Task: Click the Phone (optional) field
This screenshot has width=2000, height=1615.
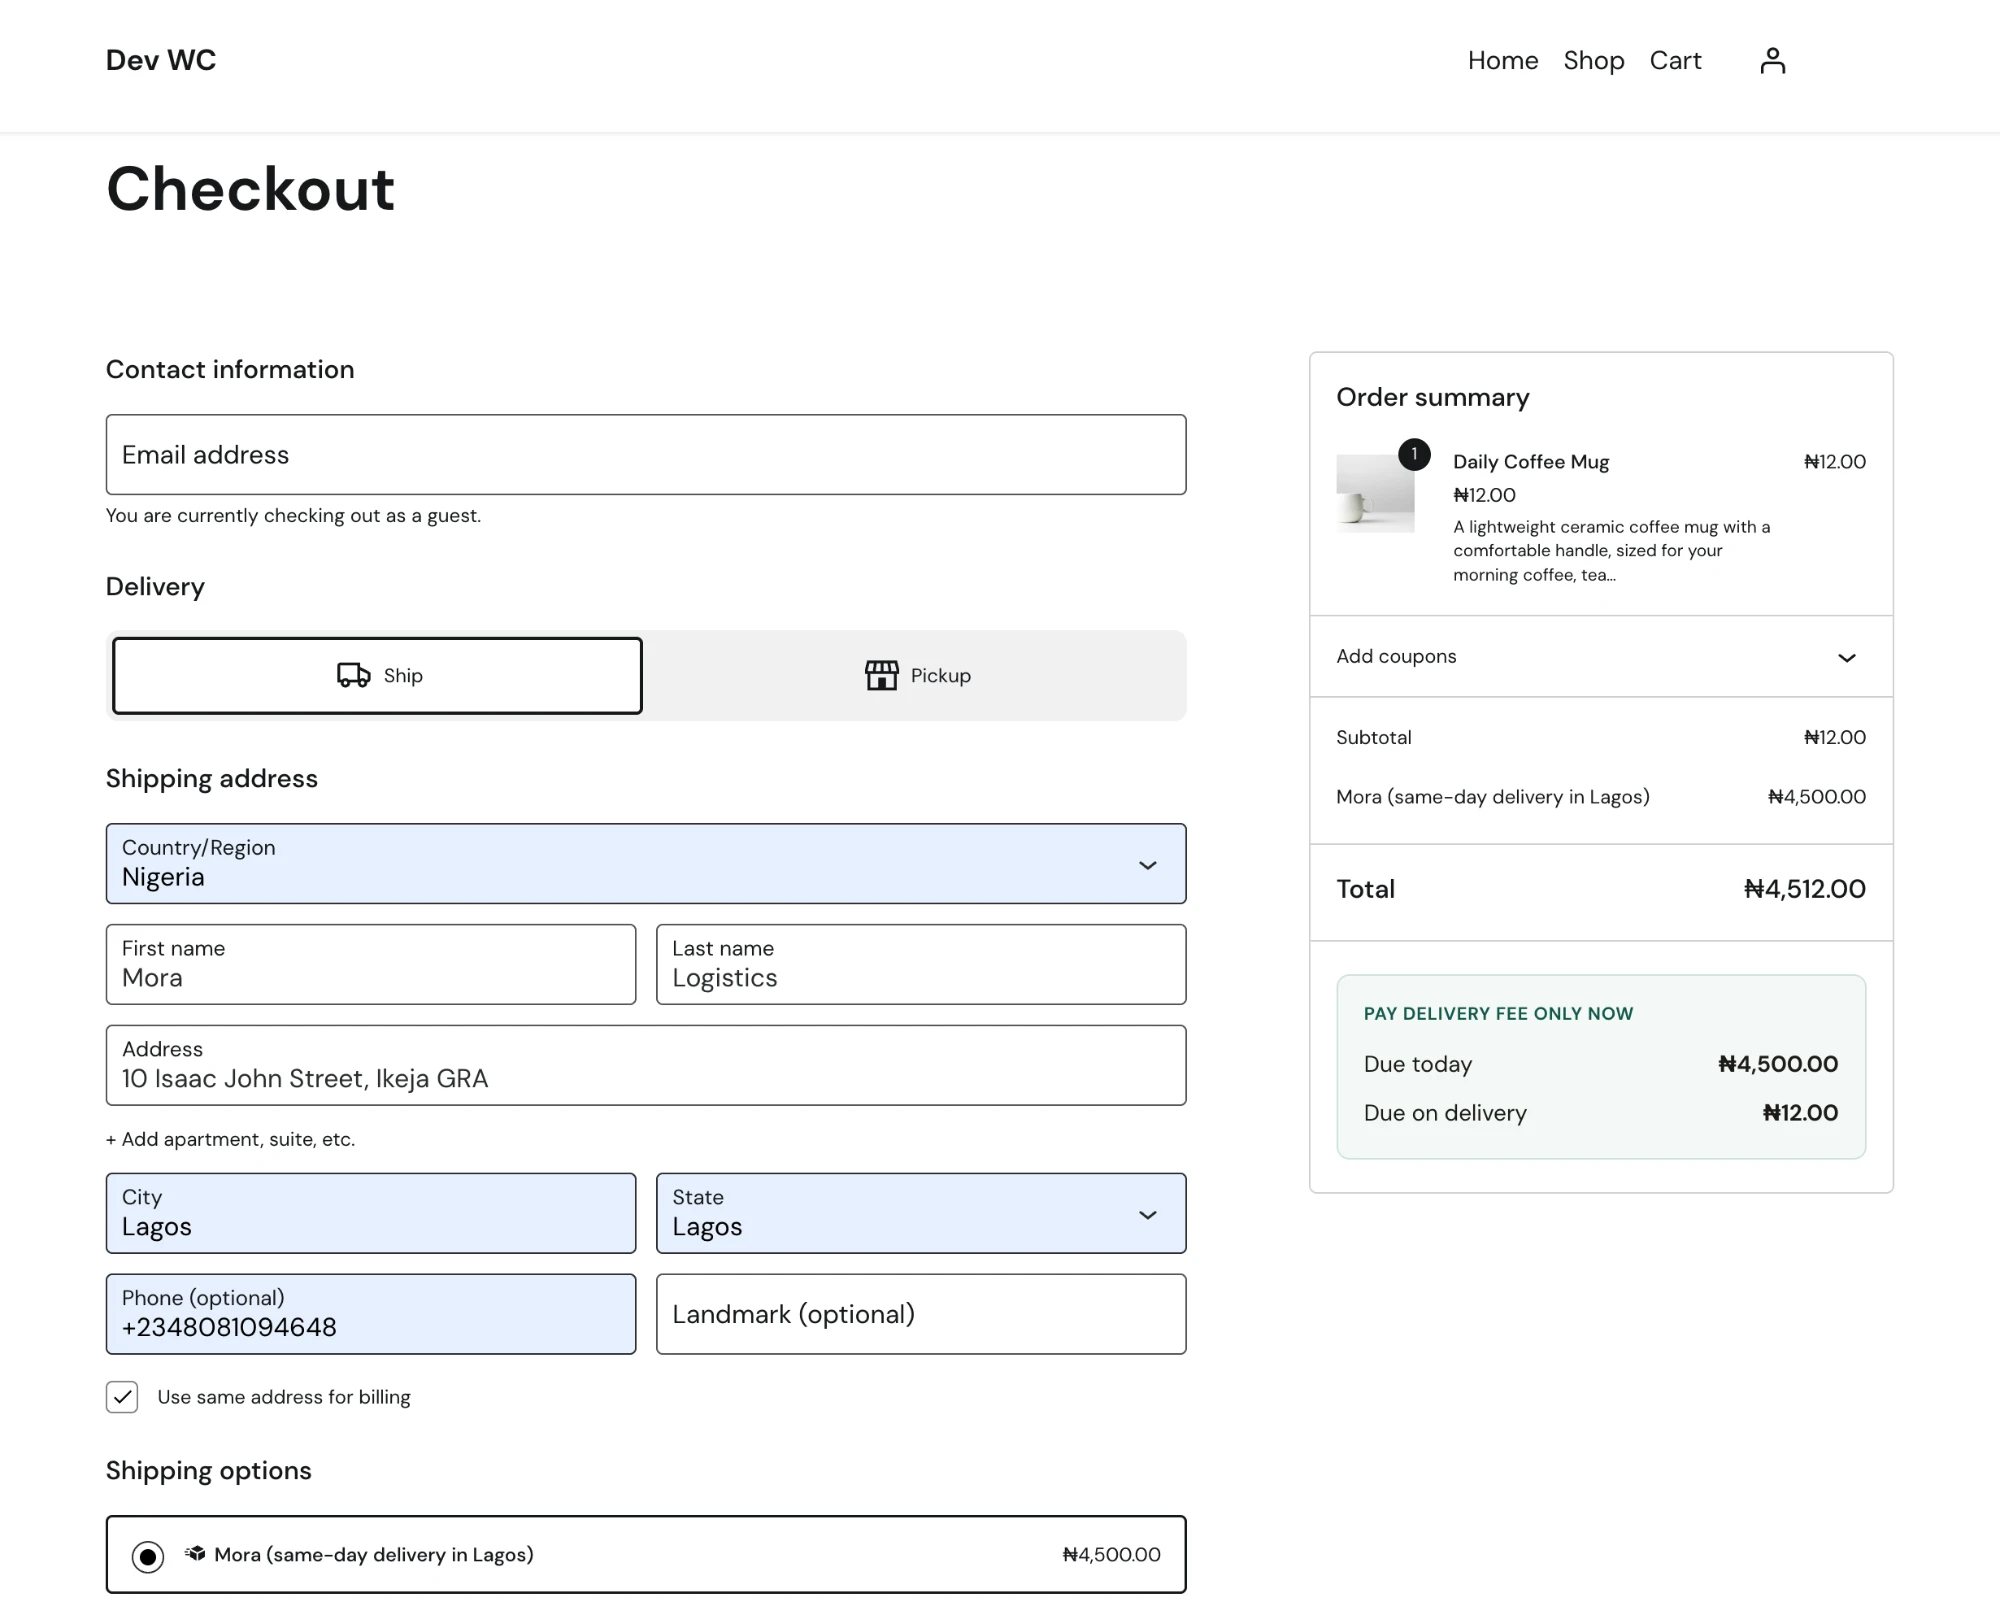Action: coord(371,1314)
